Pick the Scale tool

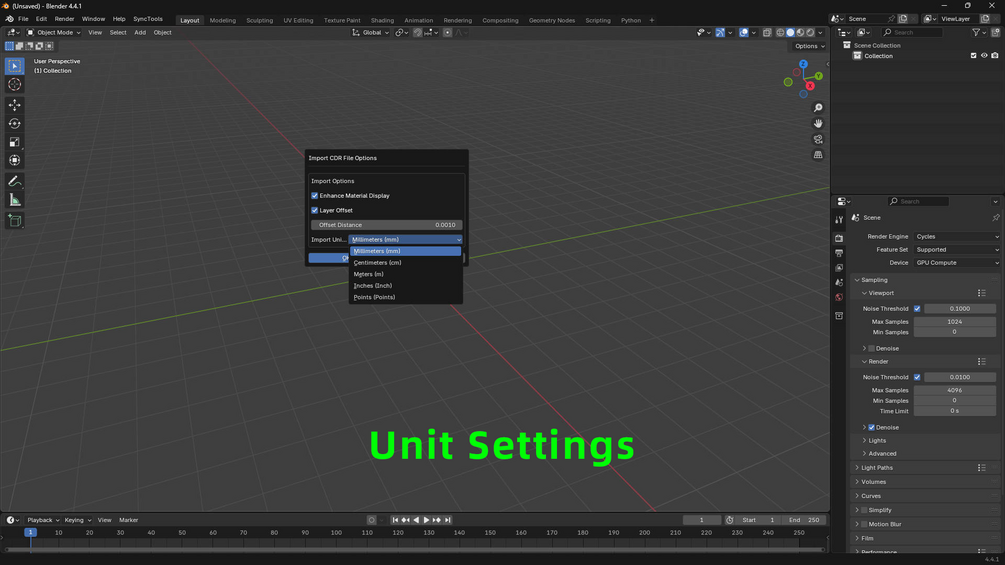14,142
